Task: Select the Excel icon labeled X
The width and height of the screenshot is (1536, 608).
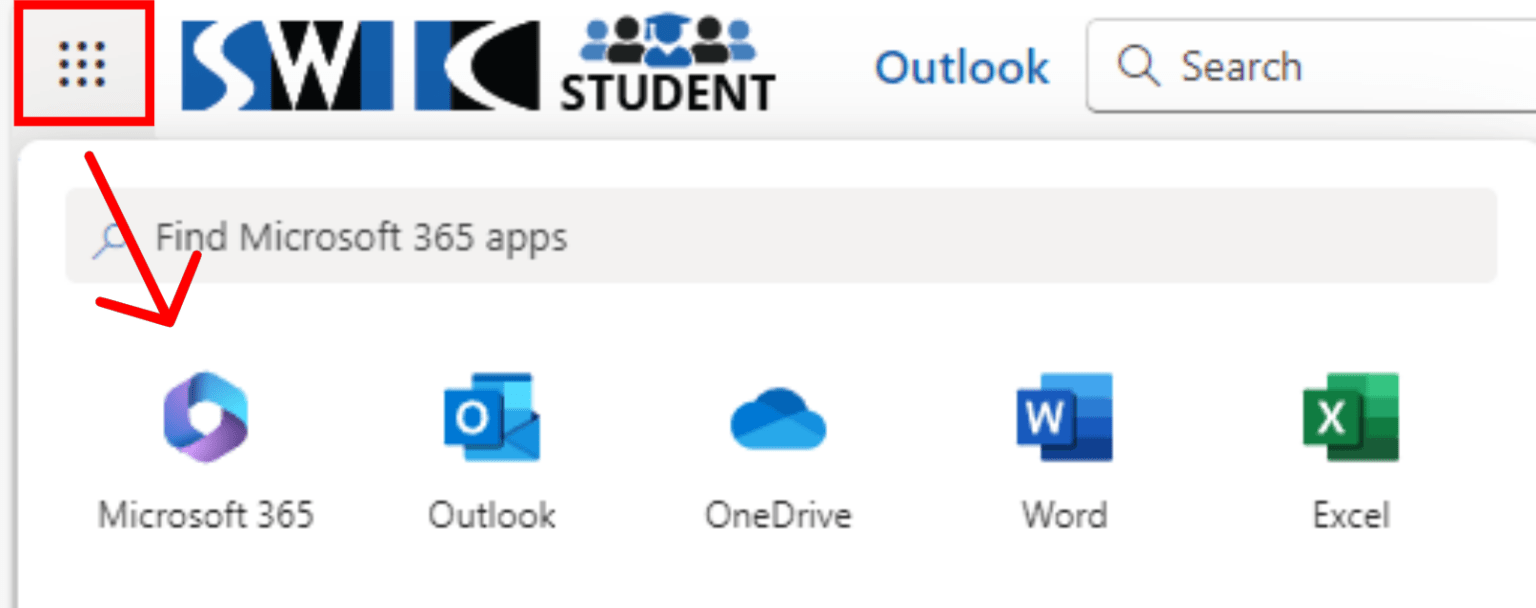Action: (x=1351, y=418)
